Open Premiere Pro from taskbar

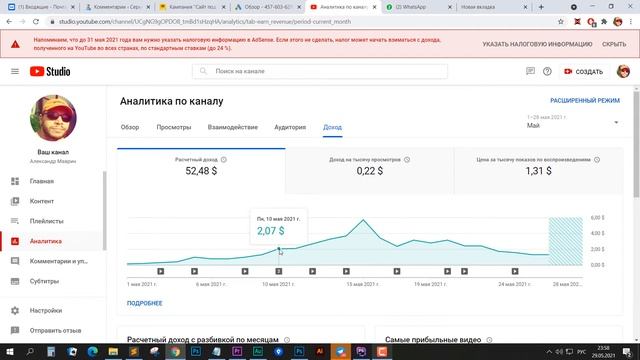tap(237, 351)
